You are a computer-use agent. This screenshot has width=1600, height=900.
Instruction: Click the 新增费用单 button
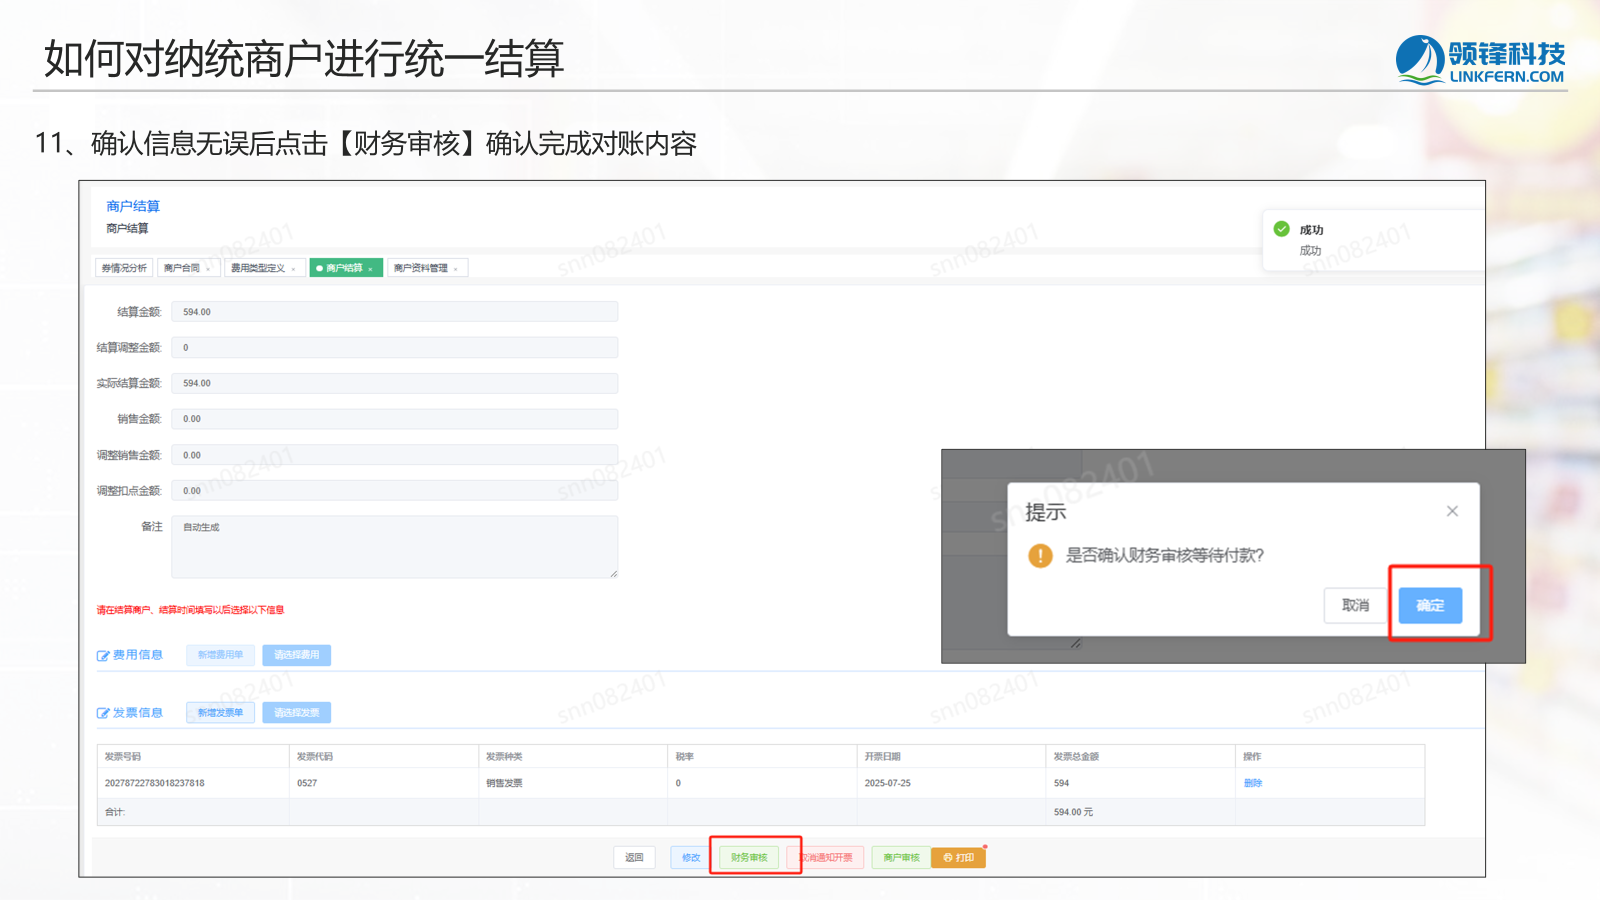[220, 655]
